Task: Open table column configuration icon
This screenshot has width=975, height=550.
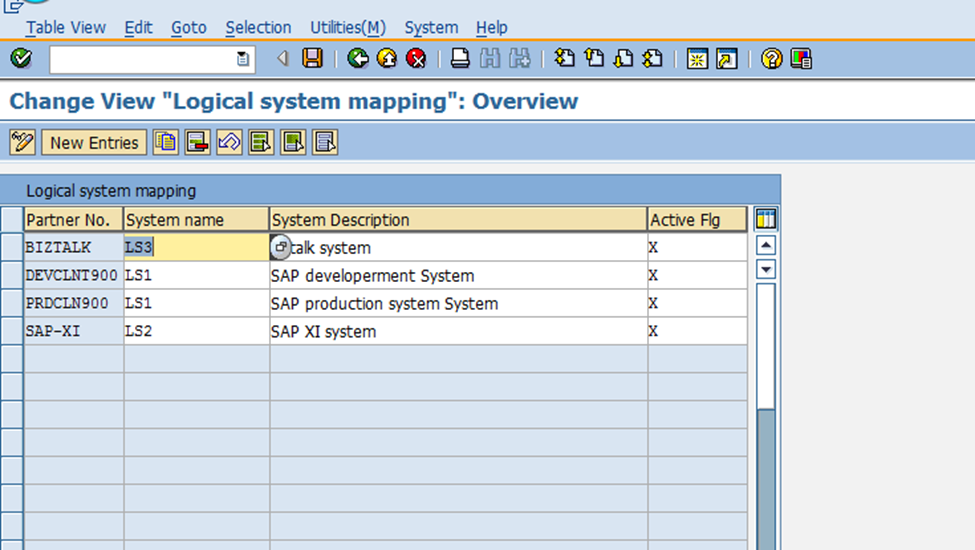Action: [x=765, y=219]
